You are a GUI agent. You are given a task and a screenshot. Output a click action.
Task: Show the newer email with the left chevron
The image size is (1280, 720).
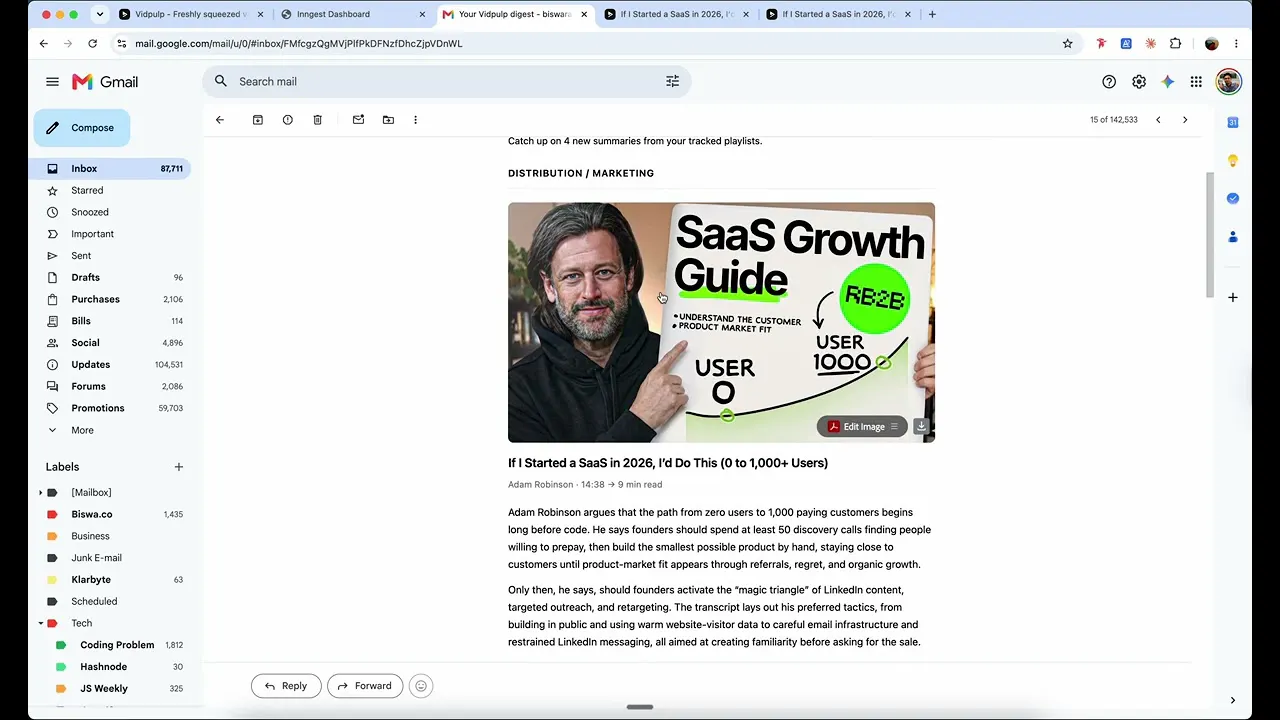(1158, 120)
